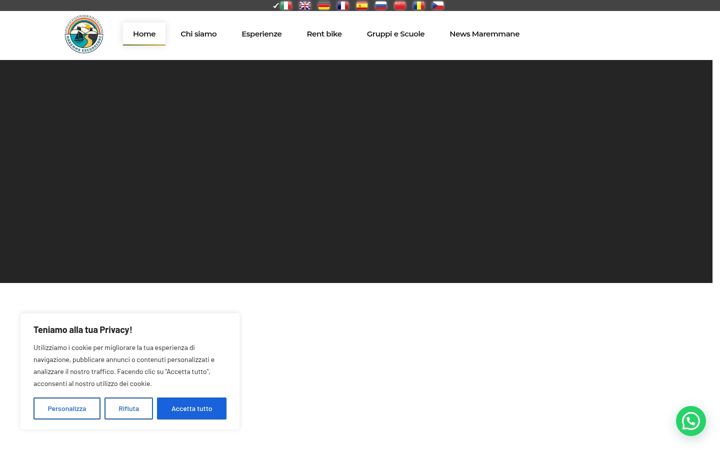
Task: Switch language to English (UK flag)
Action: tap(305, 6)
